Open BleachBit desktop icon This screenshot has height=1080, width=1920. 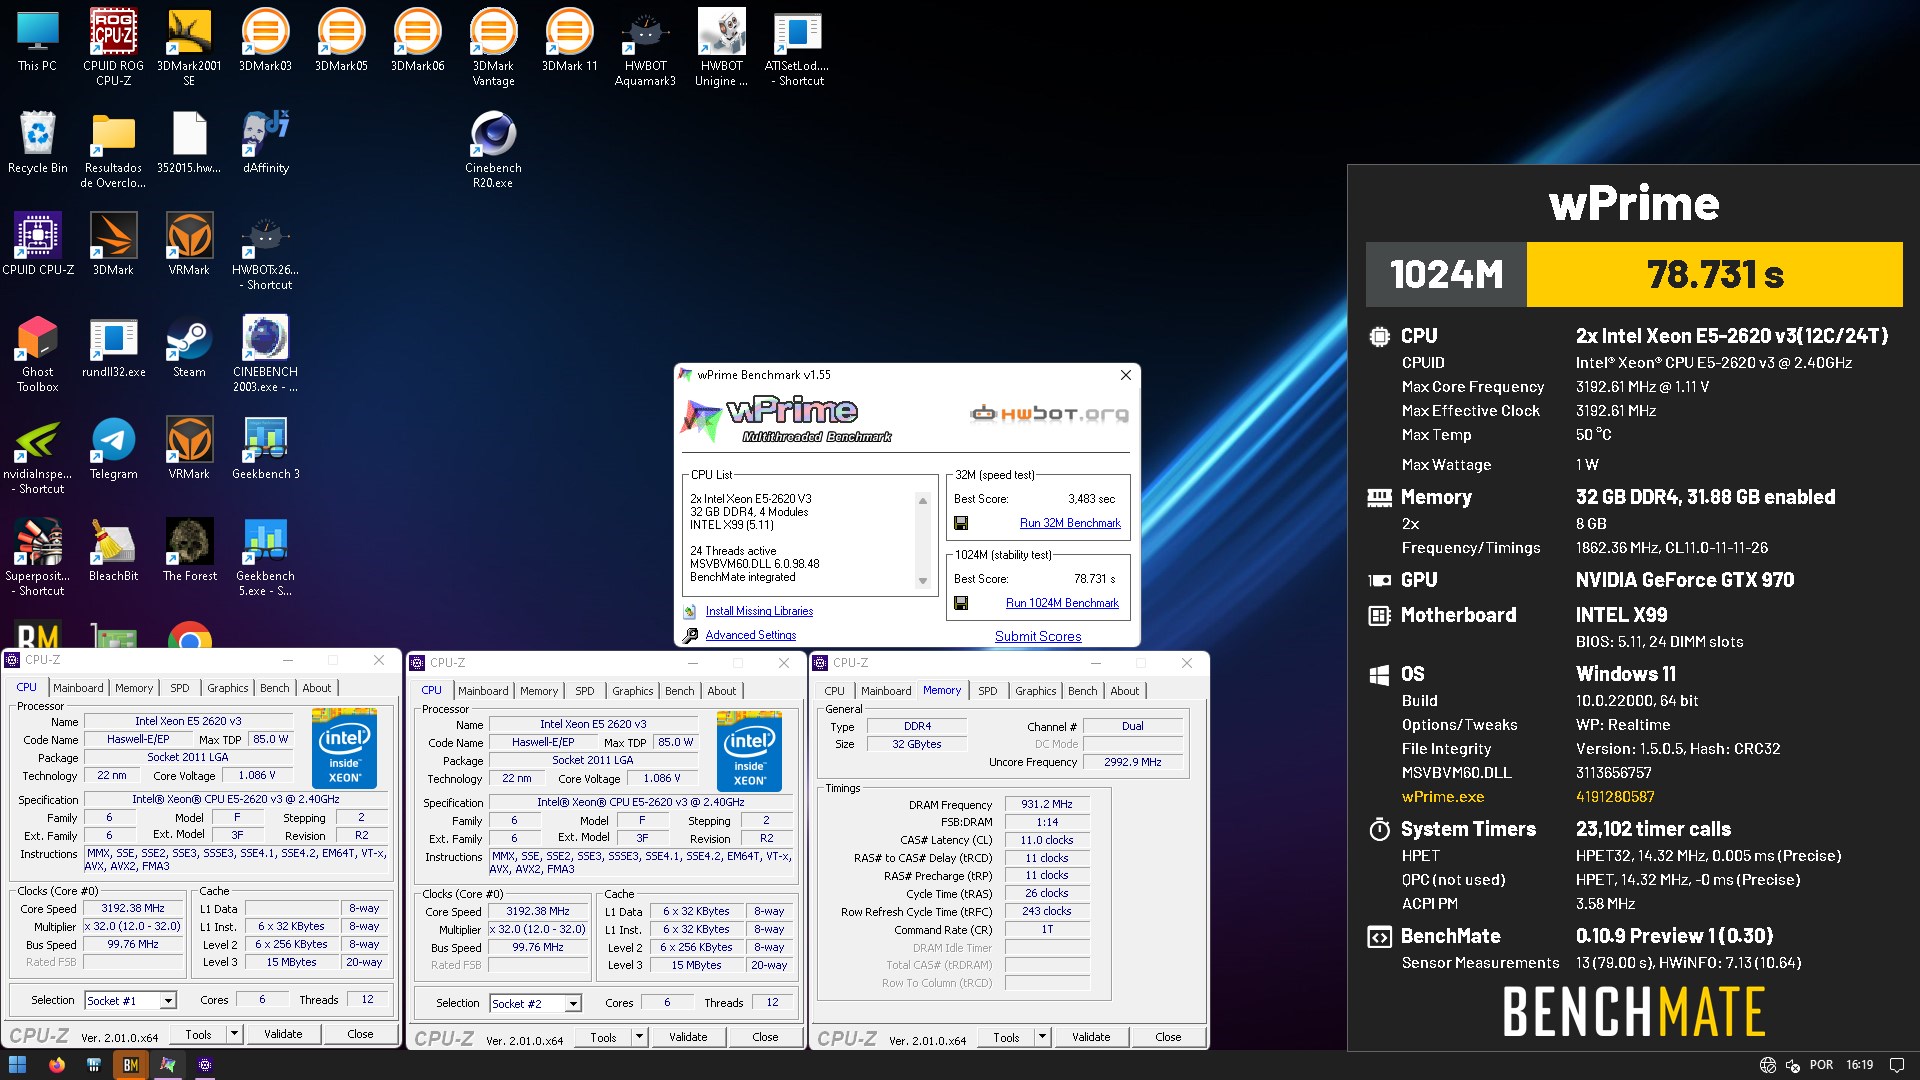[113, 550]
